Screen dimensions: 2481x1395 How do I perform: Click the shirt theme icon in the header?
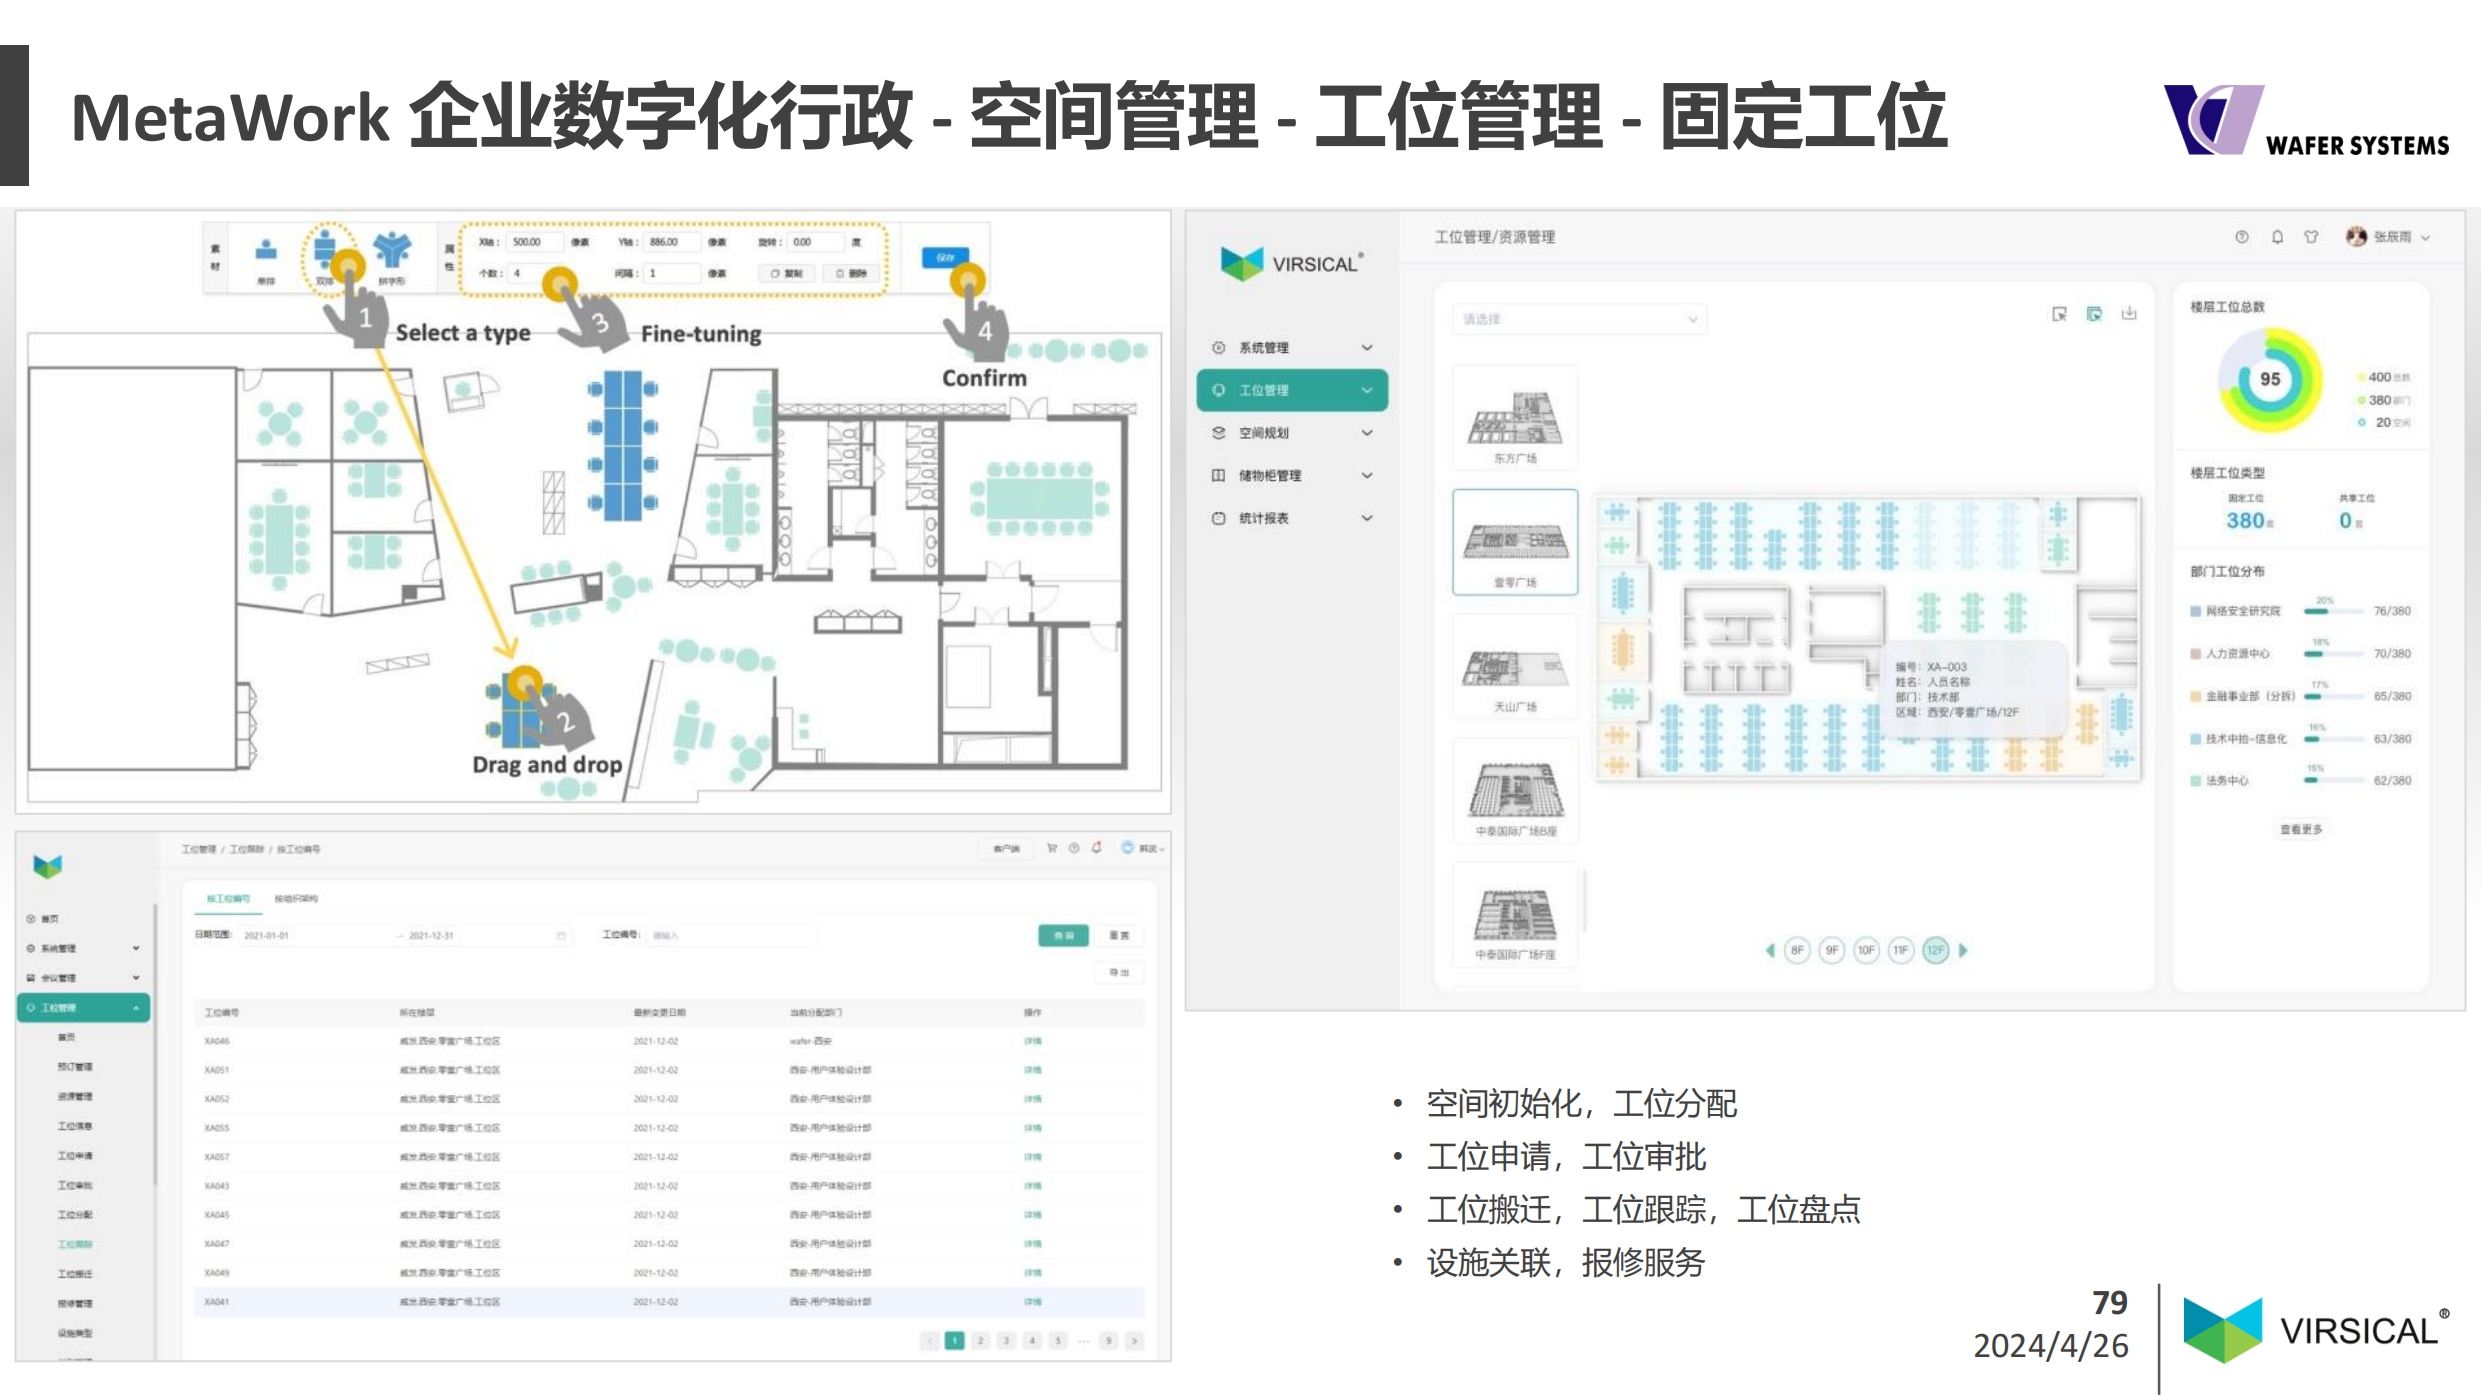tap(2311, 237)
